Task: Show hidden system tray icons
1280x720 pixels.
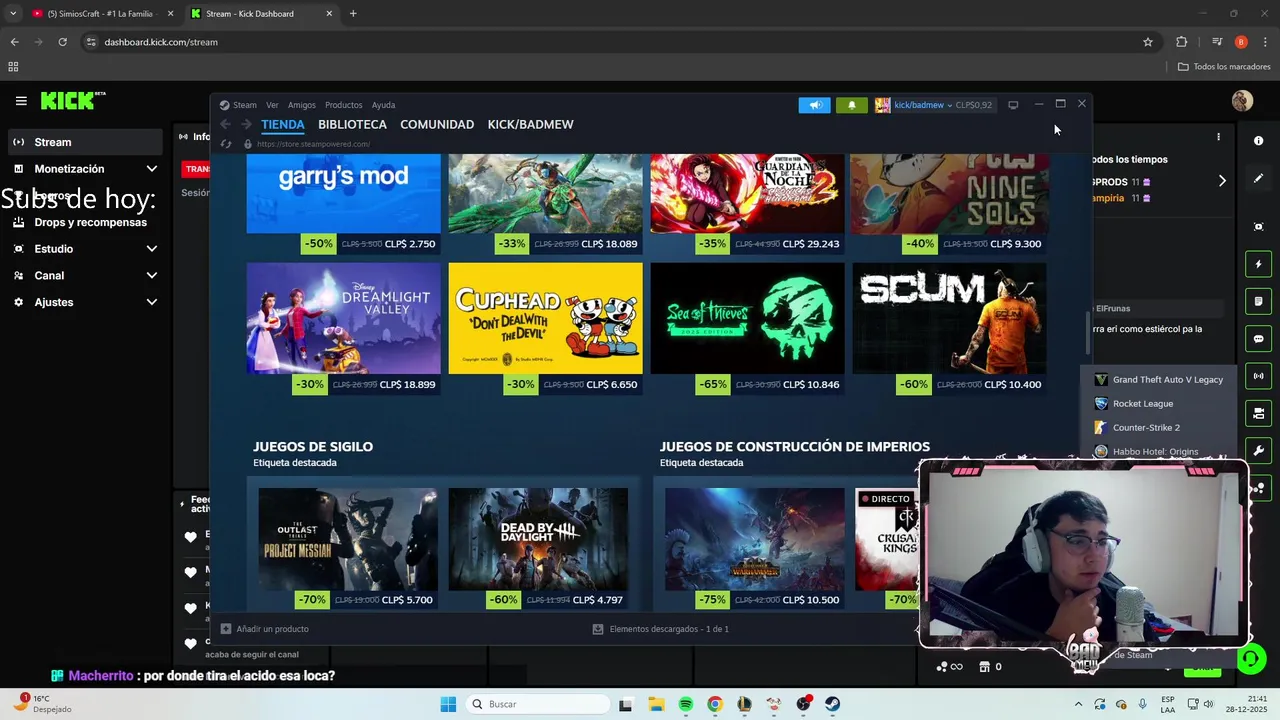Action: click(1078, 704)
